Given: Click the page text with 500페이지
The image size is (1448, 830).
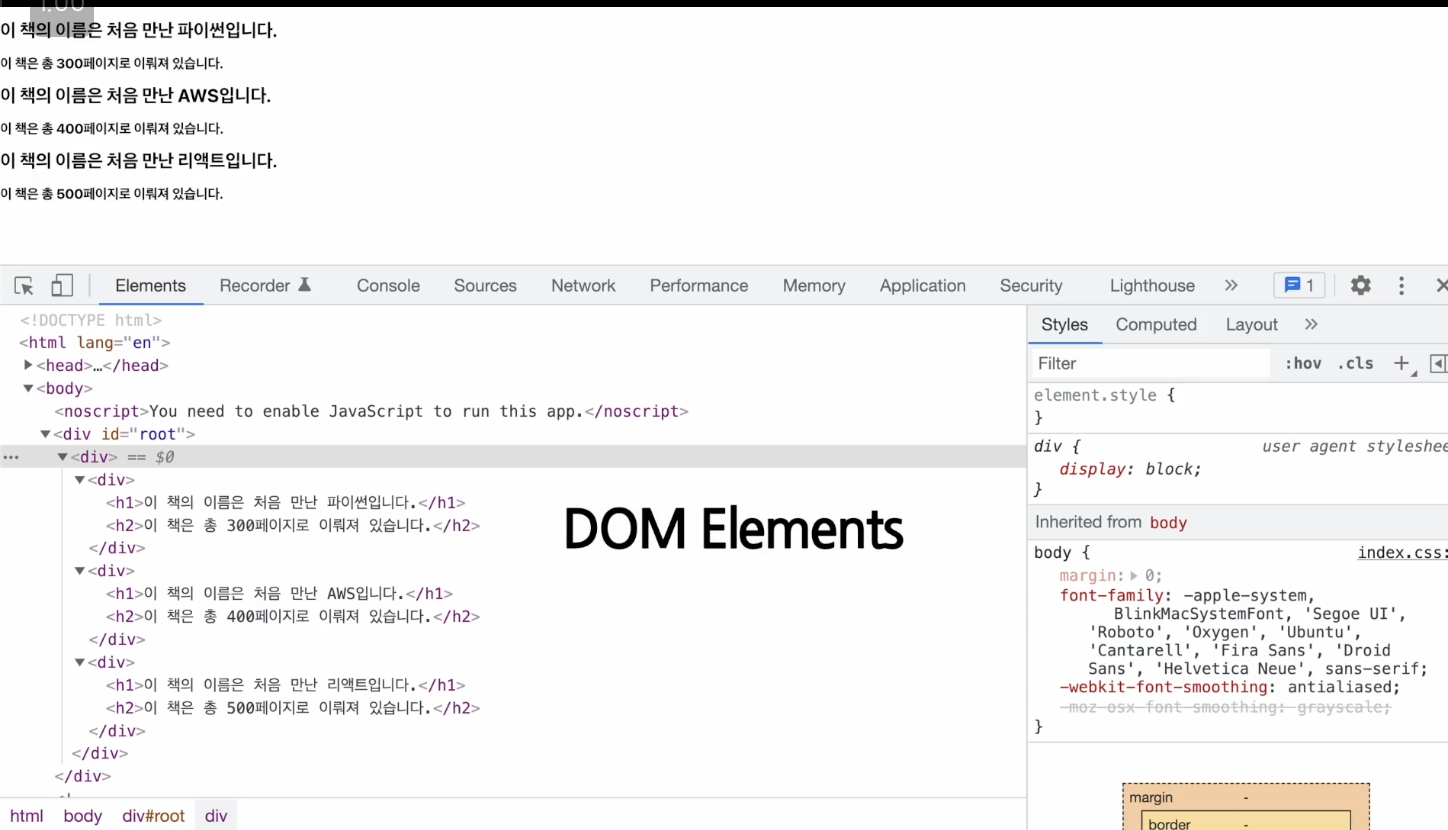Looking at the screenshot, I should [111, 193].
